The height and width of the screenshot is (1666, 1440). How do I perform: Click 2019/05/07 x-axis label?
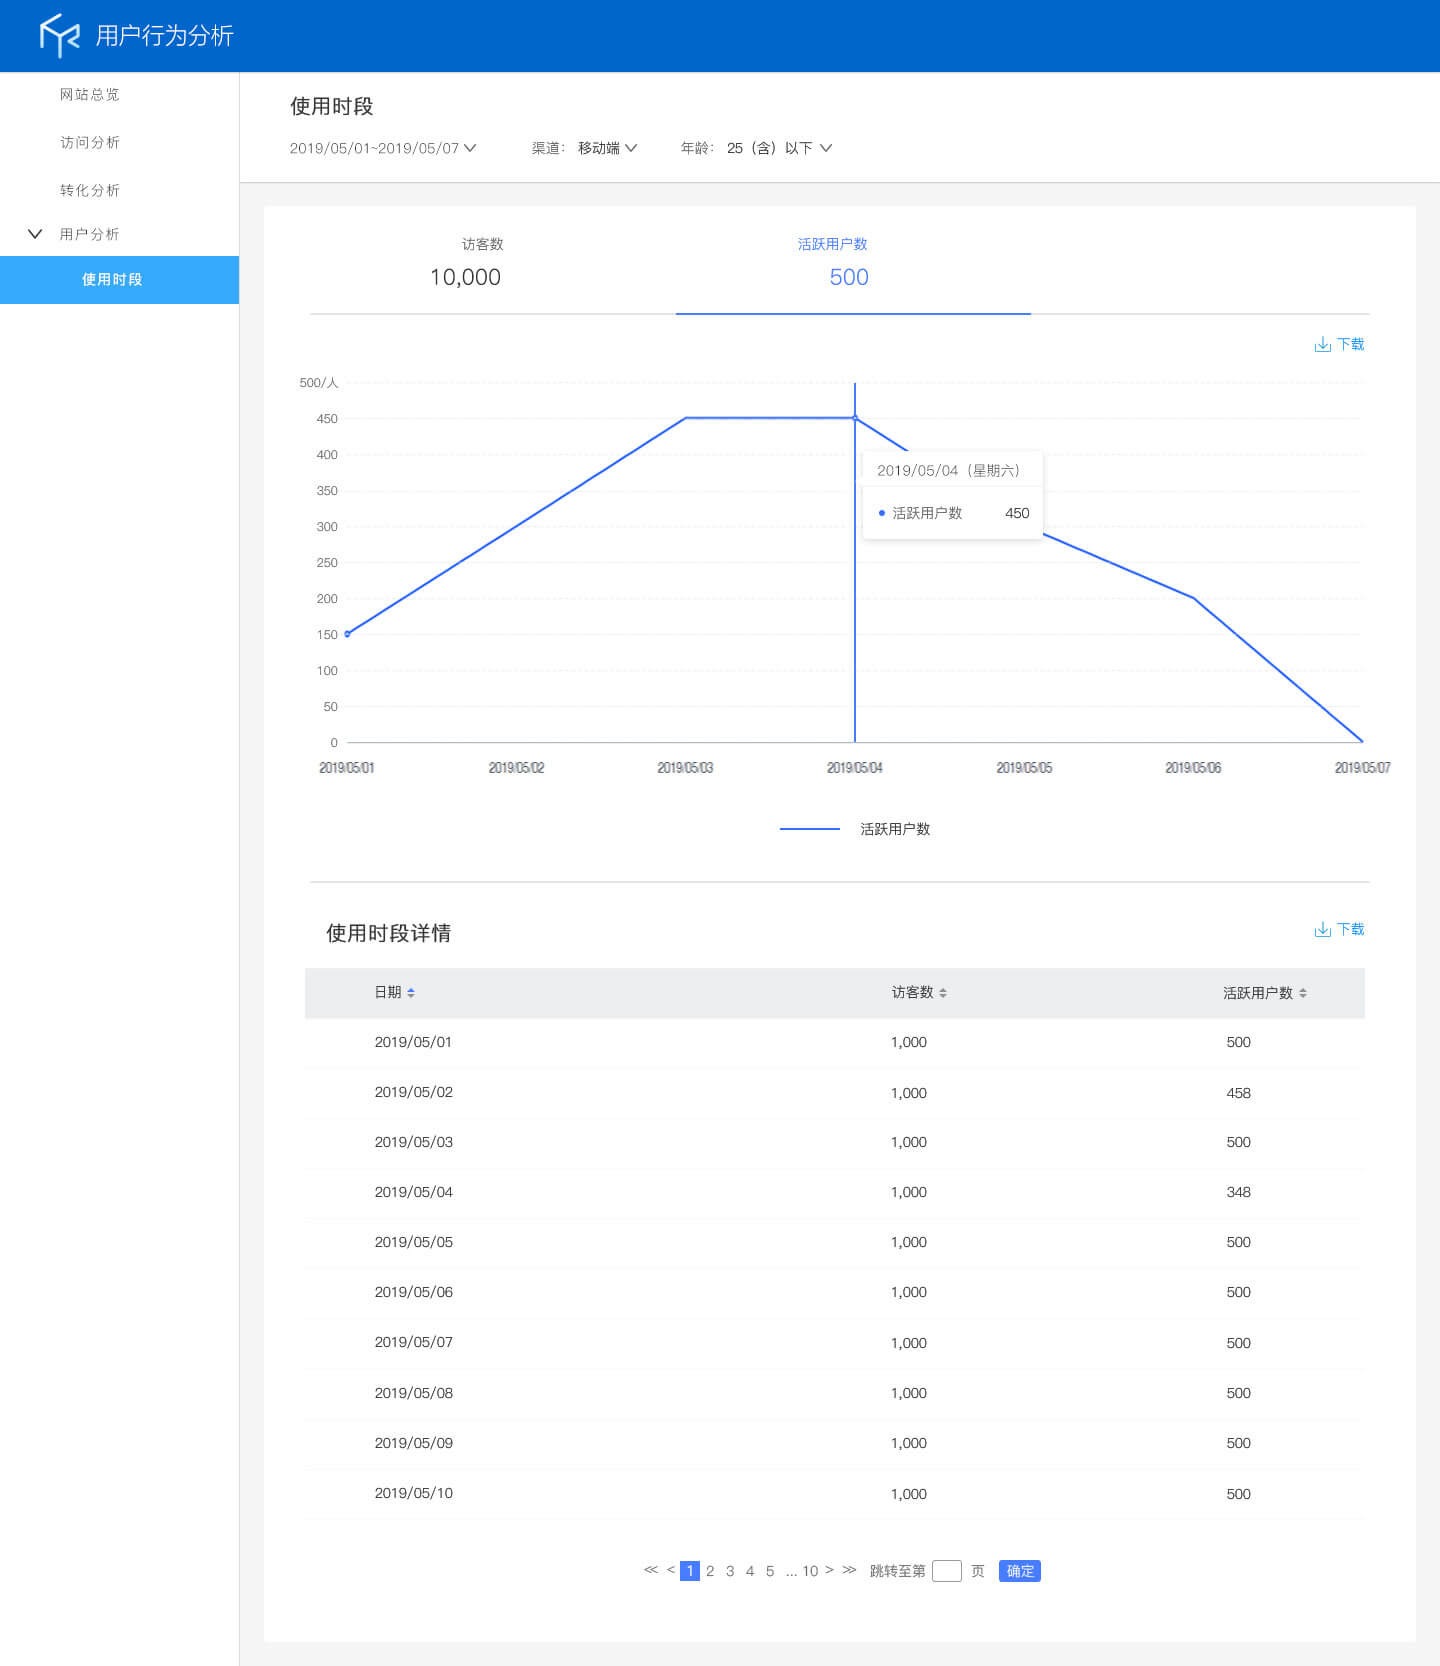[x=1362, y=768]
